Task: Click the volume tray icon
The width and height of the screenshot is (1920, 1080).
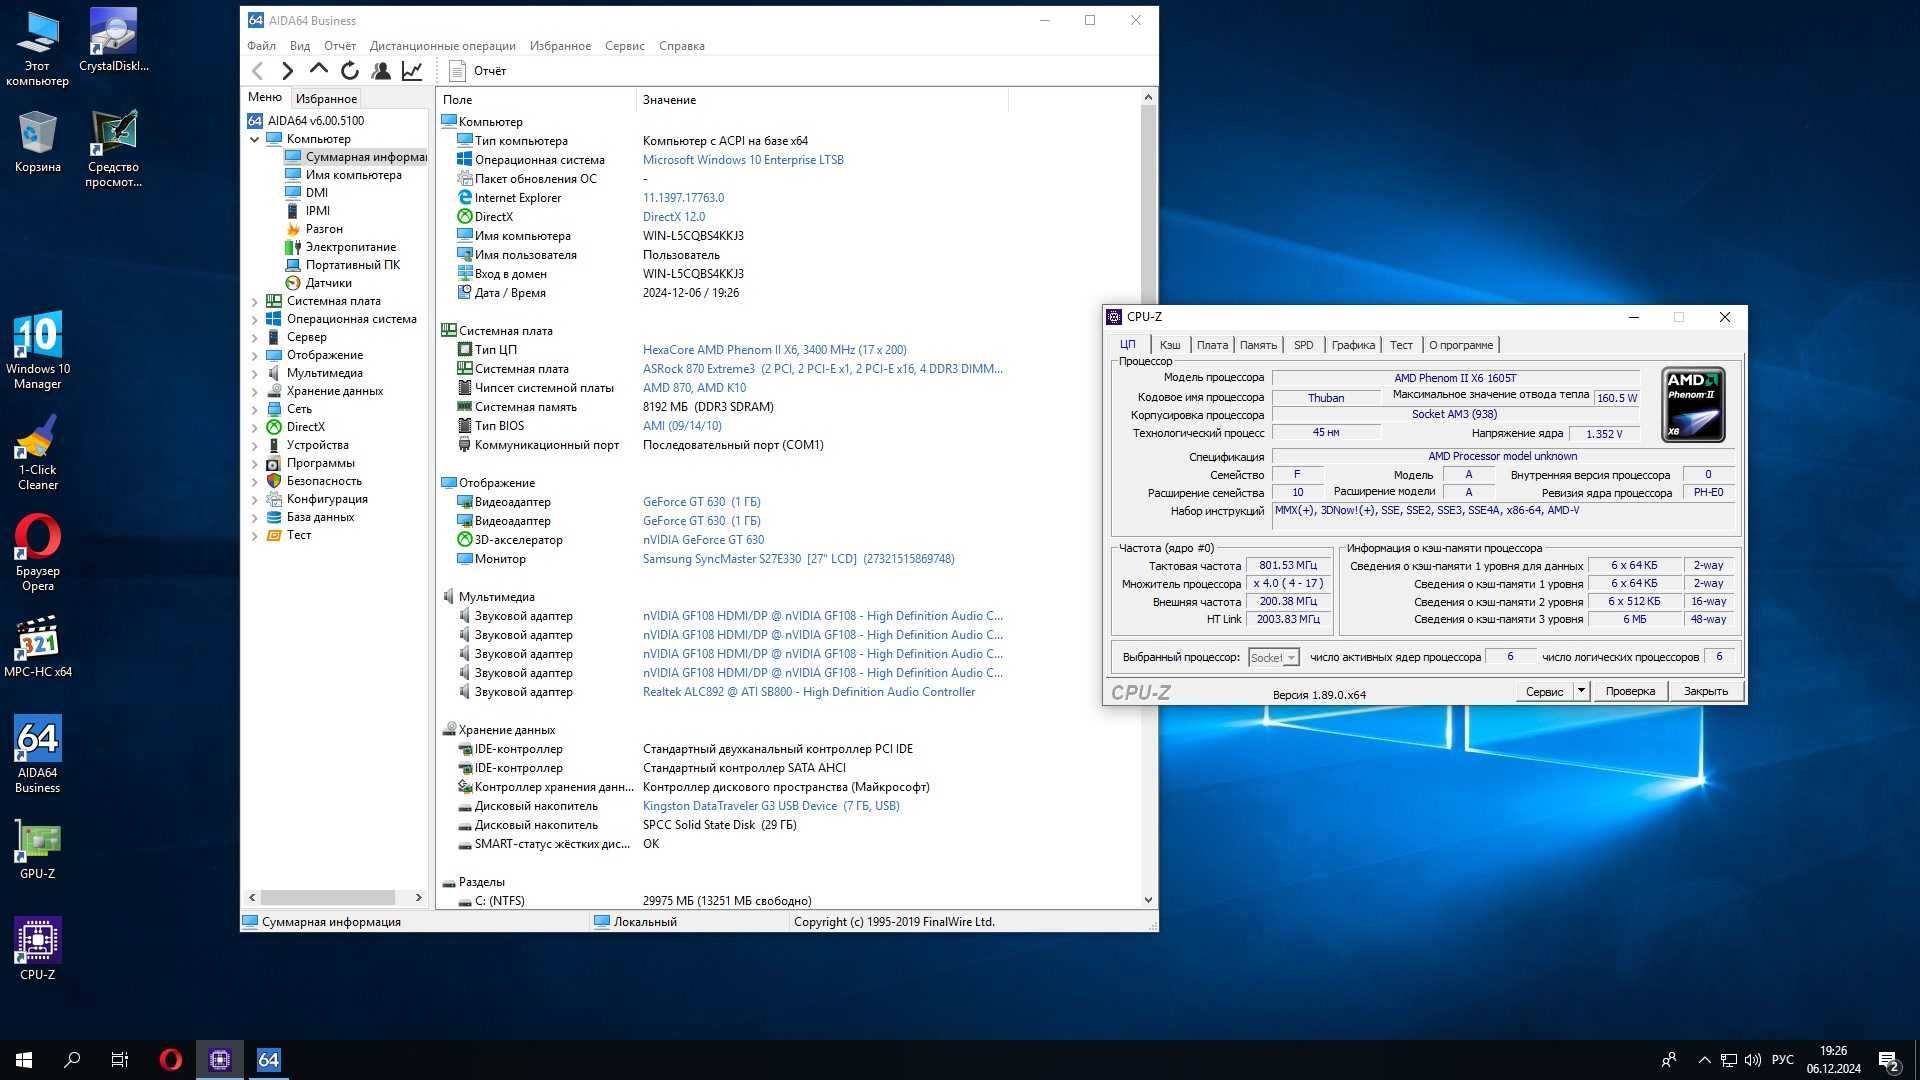Action: coord(1753,1060)
